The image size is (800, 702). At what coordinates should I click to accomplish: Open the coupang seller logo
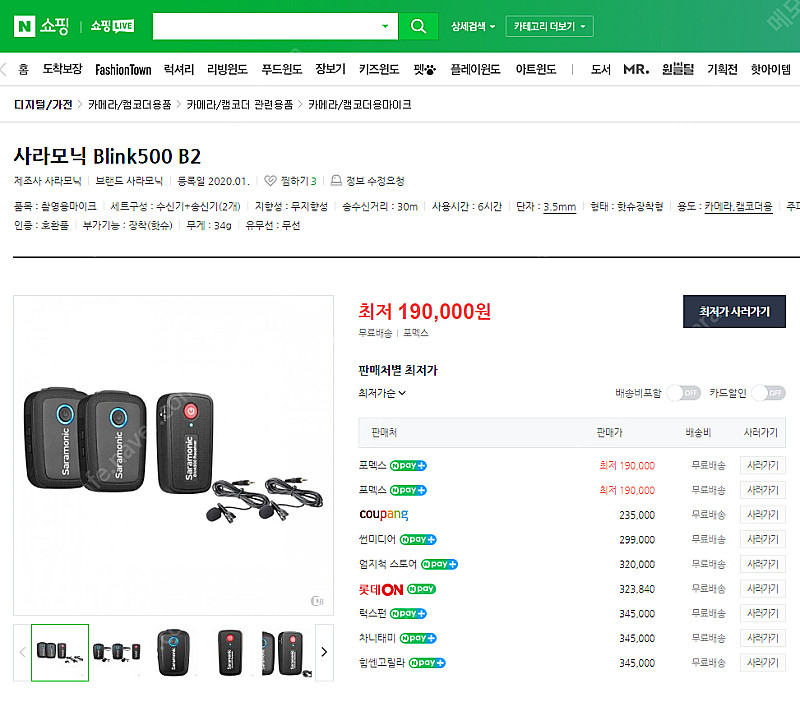point(384,514)
